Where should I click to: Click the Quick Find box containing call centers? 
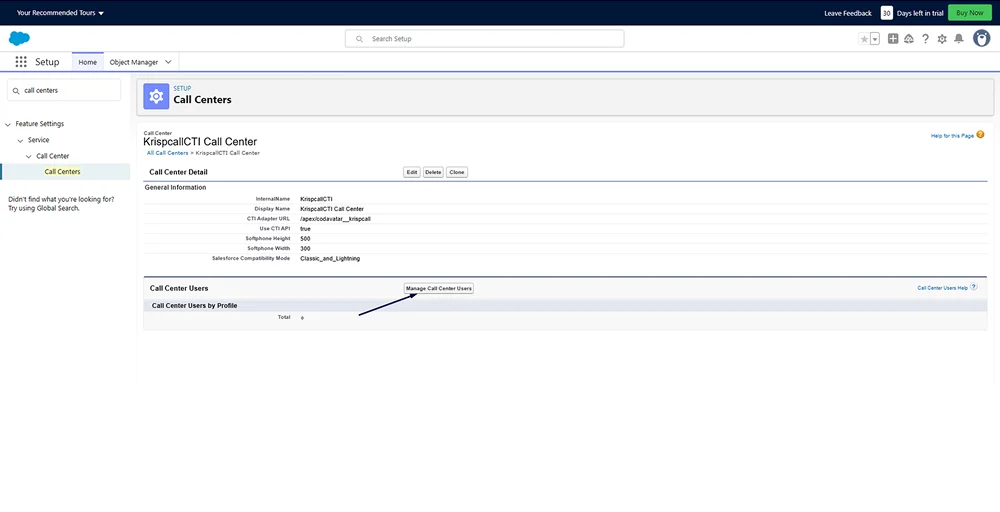coord(64,91)
